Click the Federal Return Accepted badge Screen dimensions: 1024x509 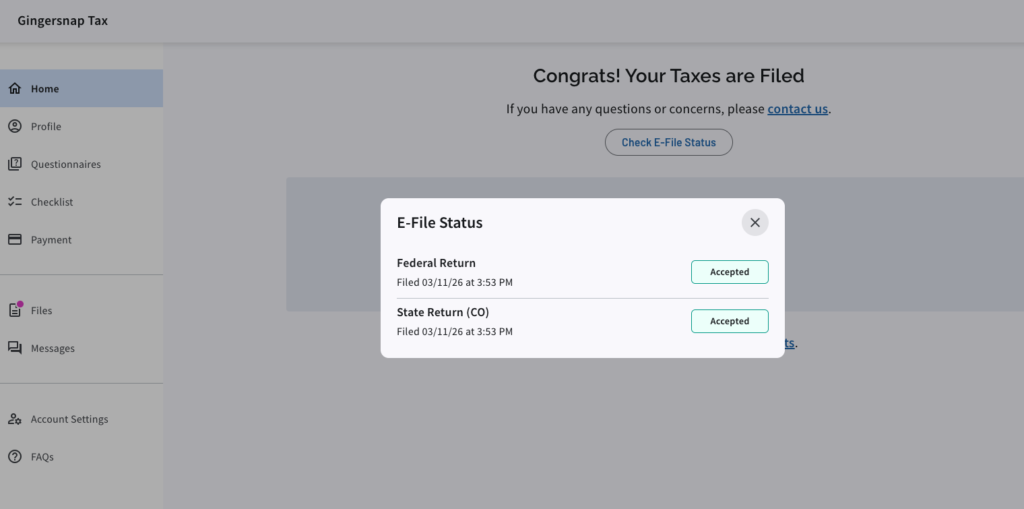(x=729, y=272)
